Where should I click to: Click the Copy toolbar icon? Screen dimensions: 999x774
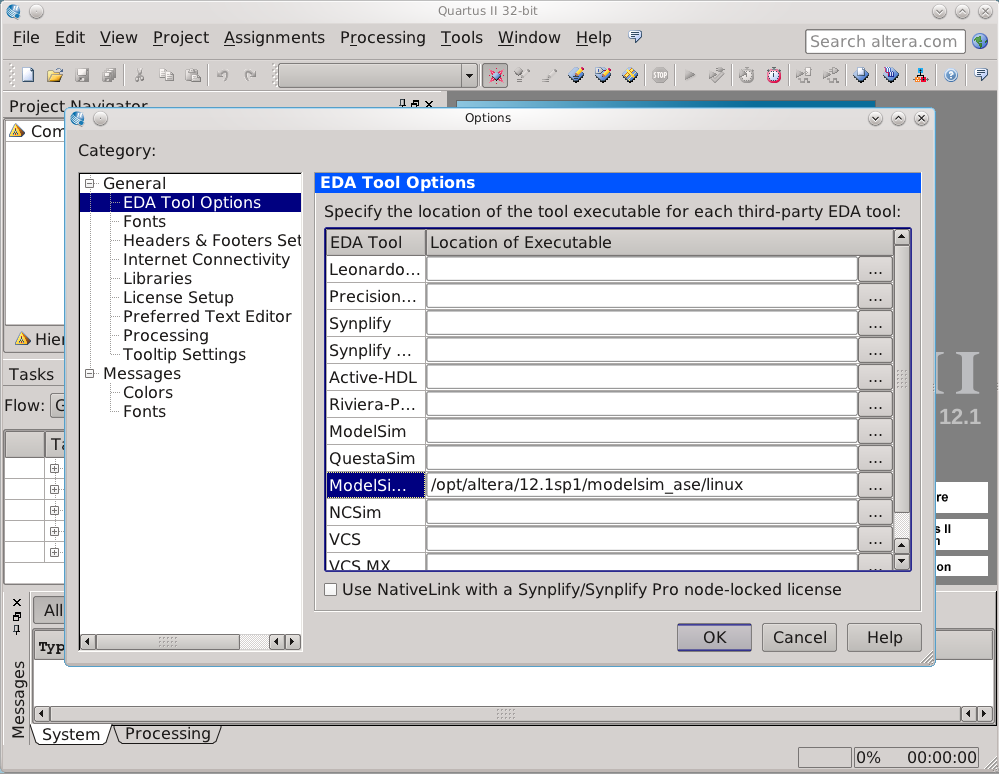tap(166, 75)
